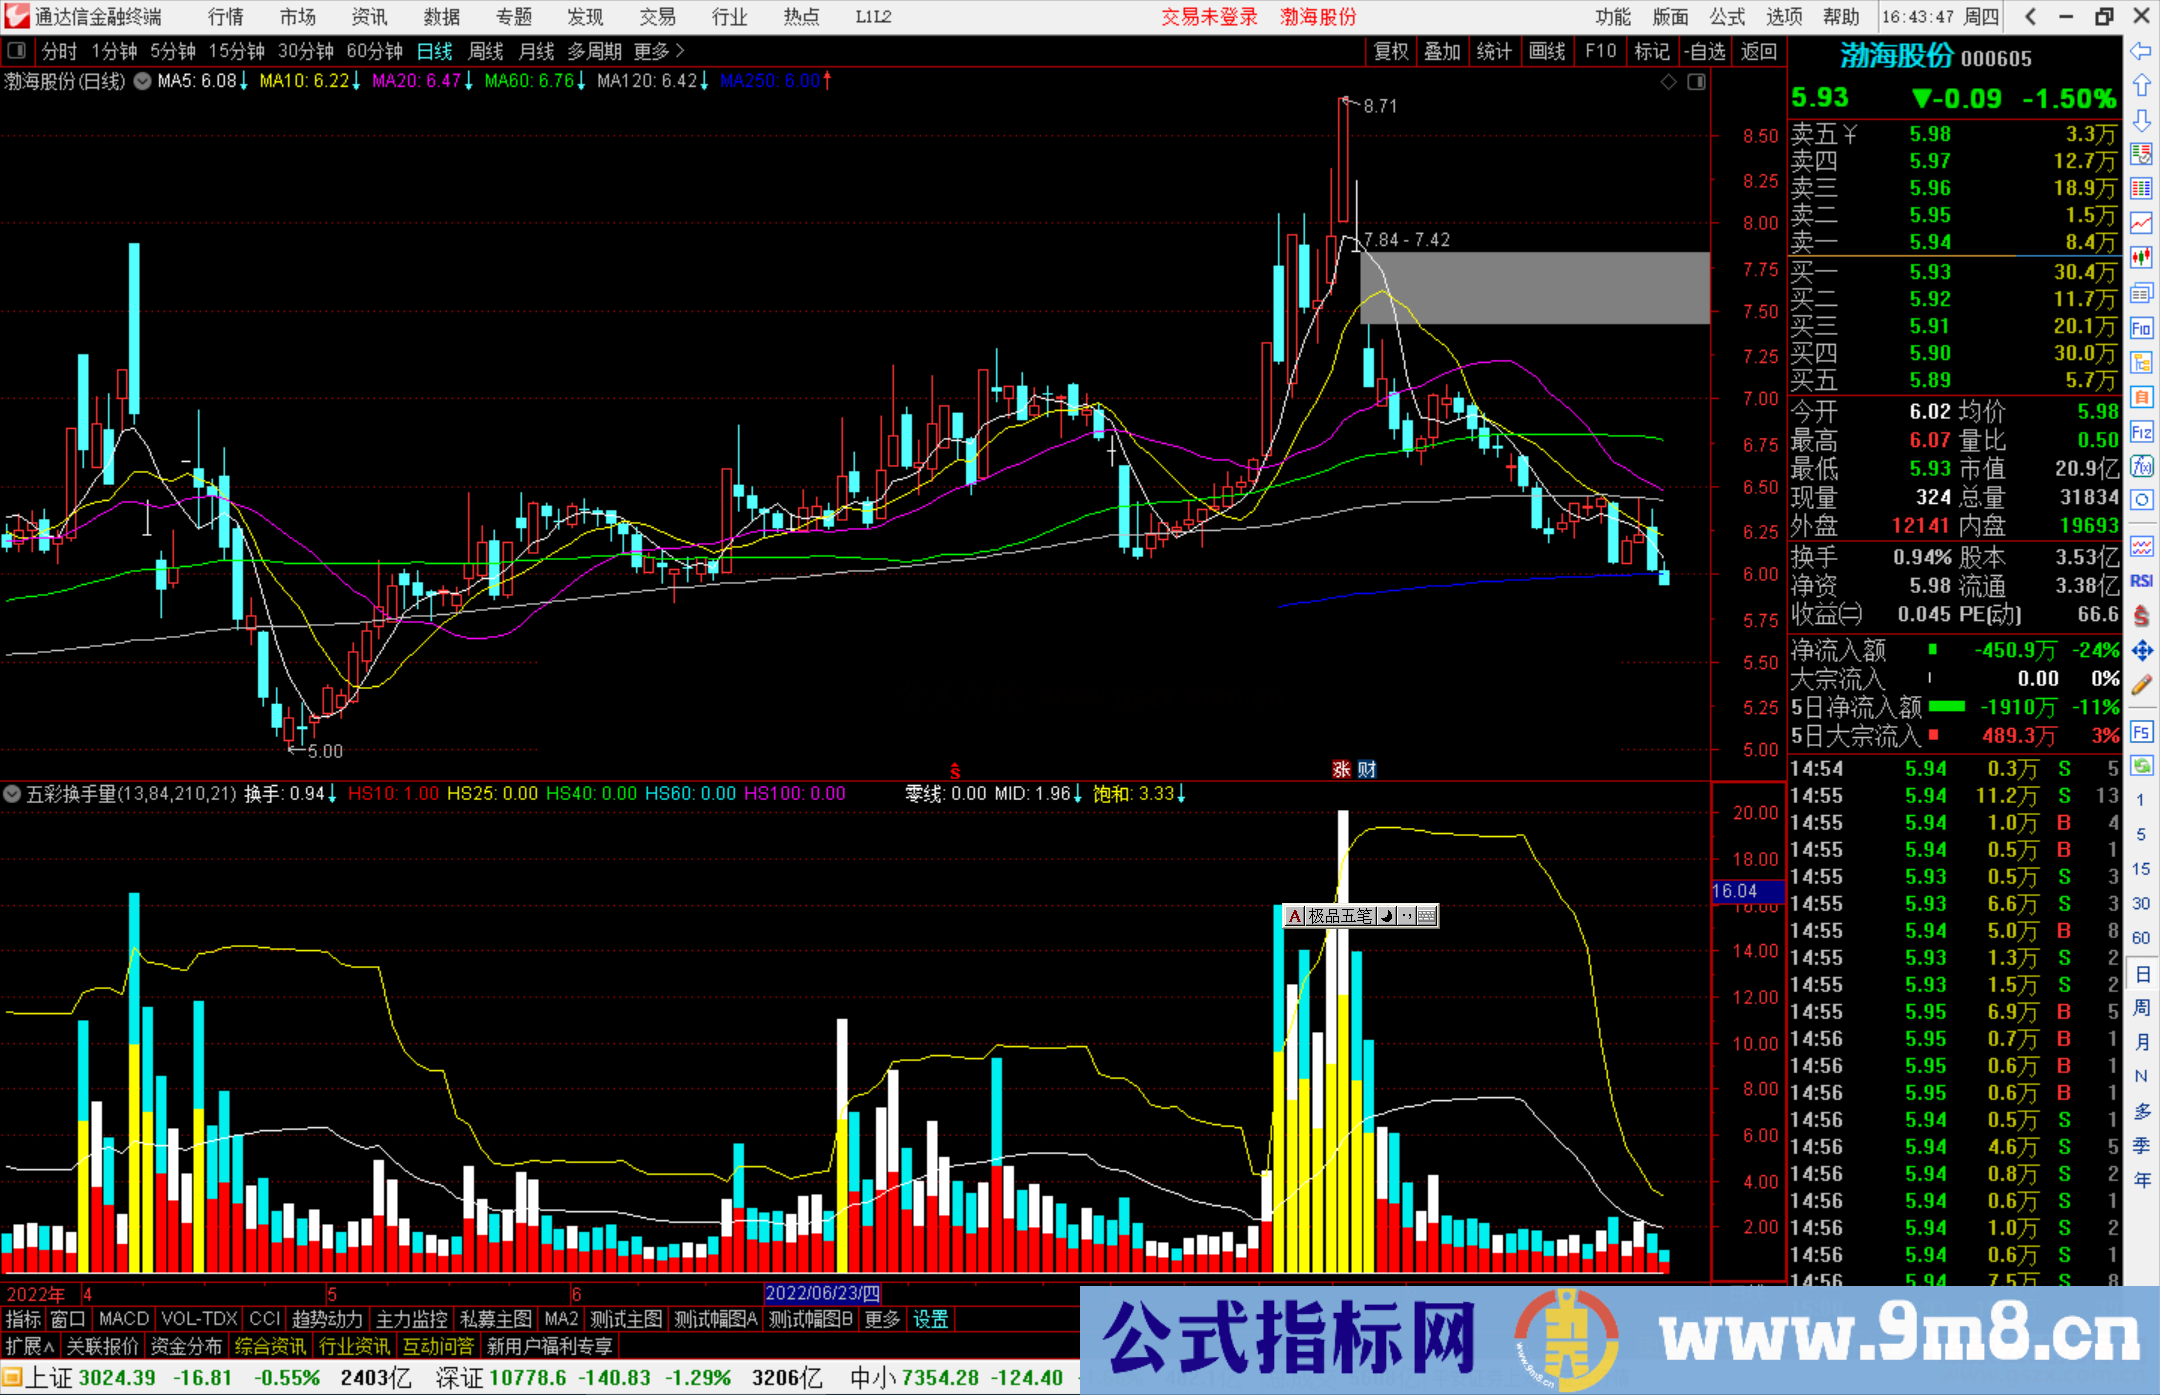2160x1395 pixels.
Task: Click the 交易未登录 login link
Action: (1209, 16)
